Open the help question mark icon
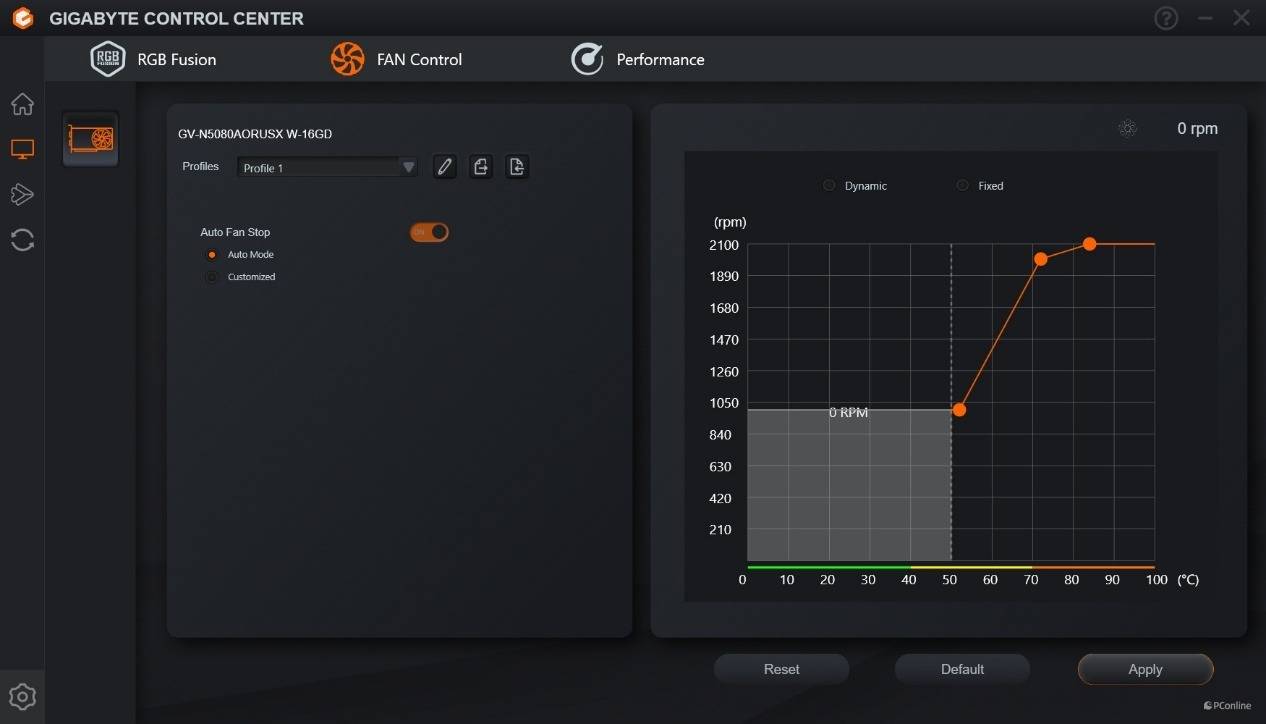This screenshot has width=1266, height=724. coord(1166,18)
